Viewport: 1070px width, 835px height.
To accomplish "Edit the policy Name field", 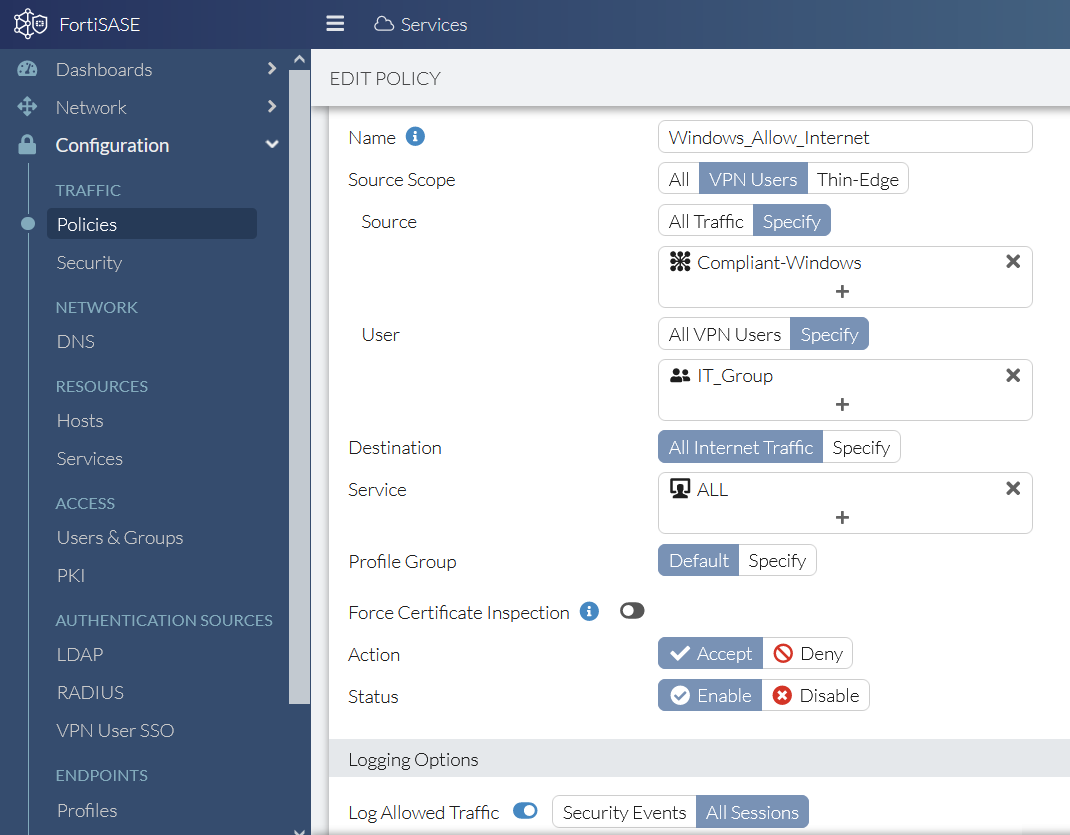I will click(x=844, y=137).
